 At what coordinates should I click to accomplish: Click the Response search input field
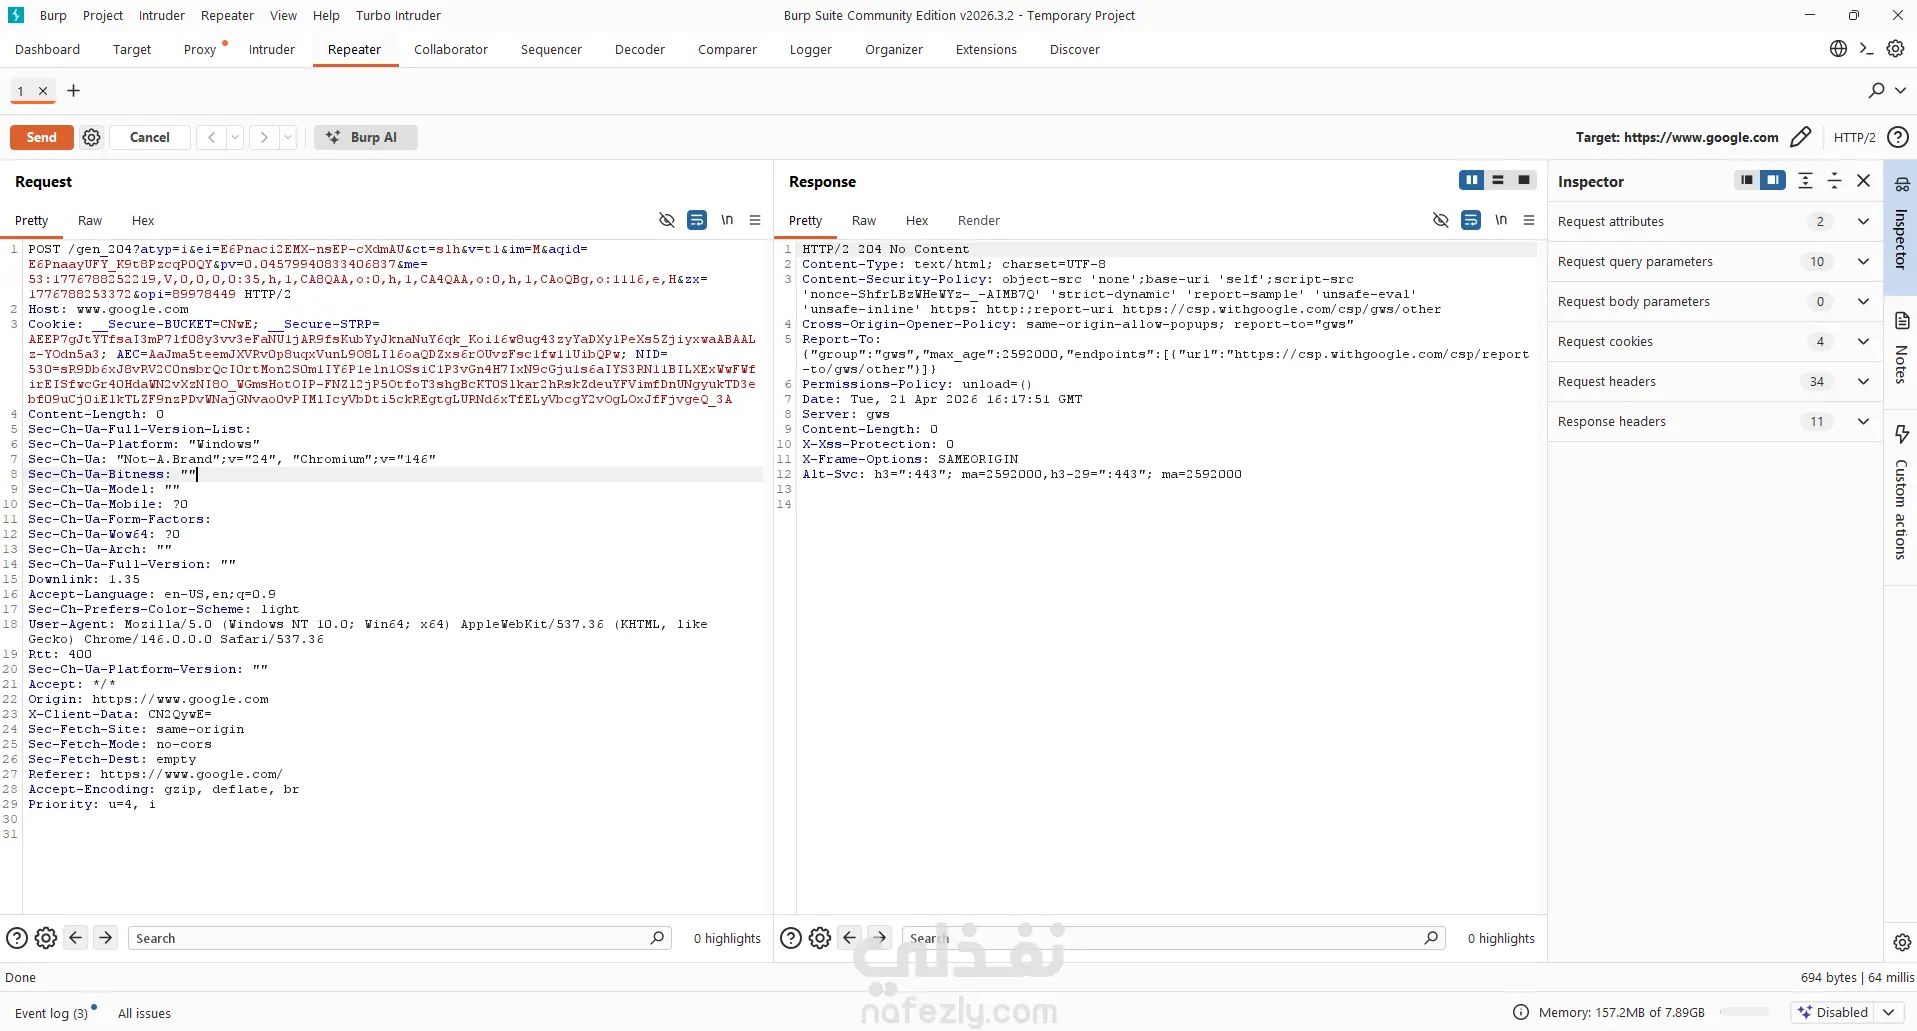(x=1173, y=938)
